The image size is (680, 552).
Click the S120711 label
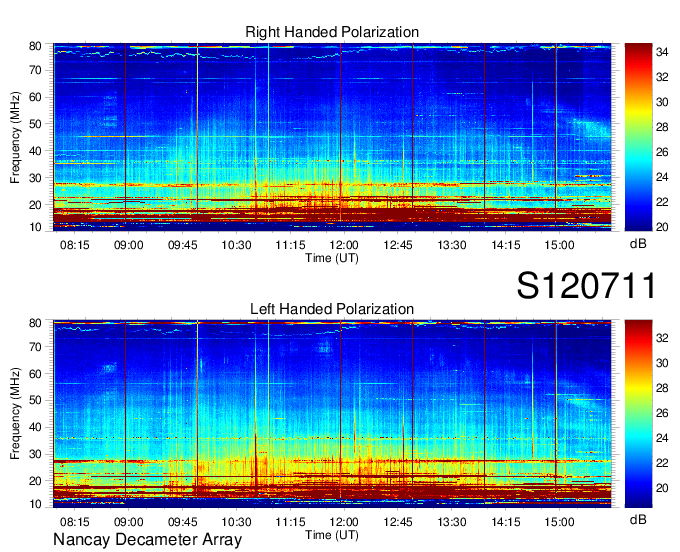[x=586, y=286]
